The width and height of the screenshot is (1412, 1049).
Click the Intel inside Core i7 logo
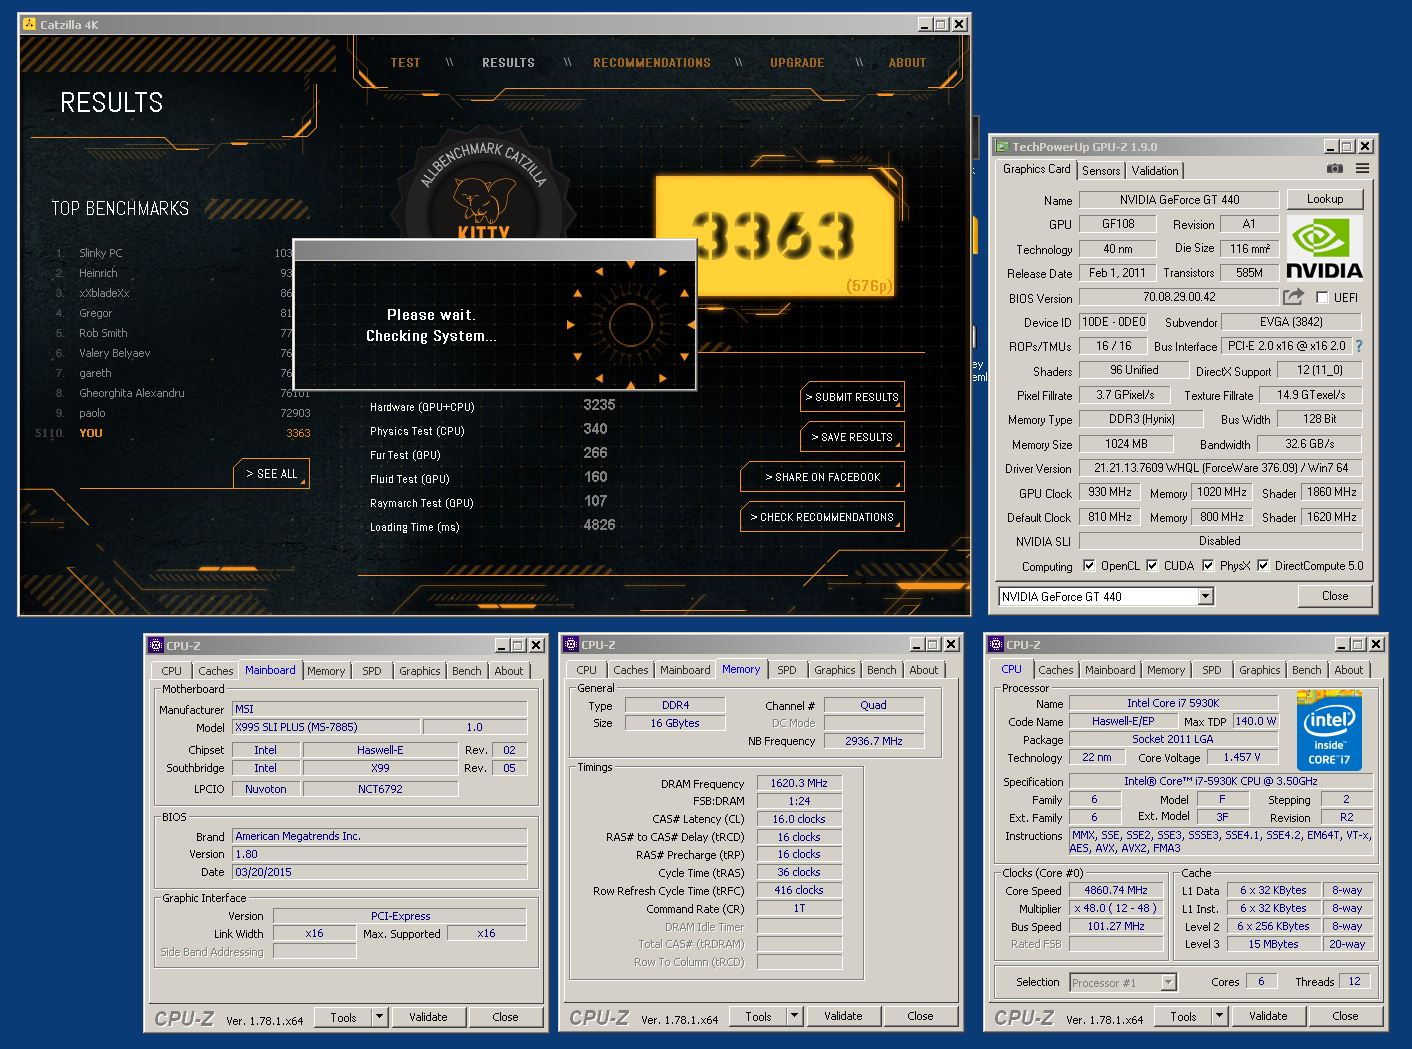coord(1329,733)
